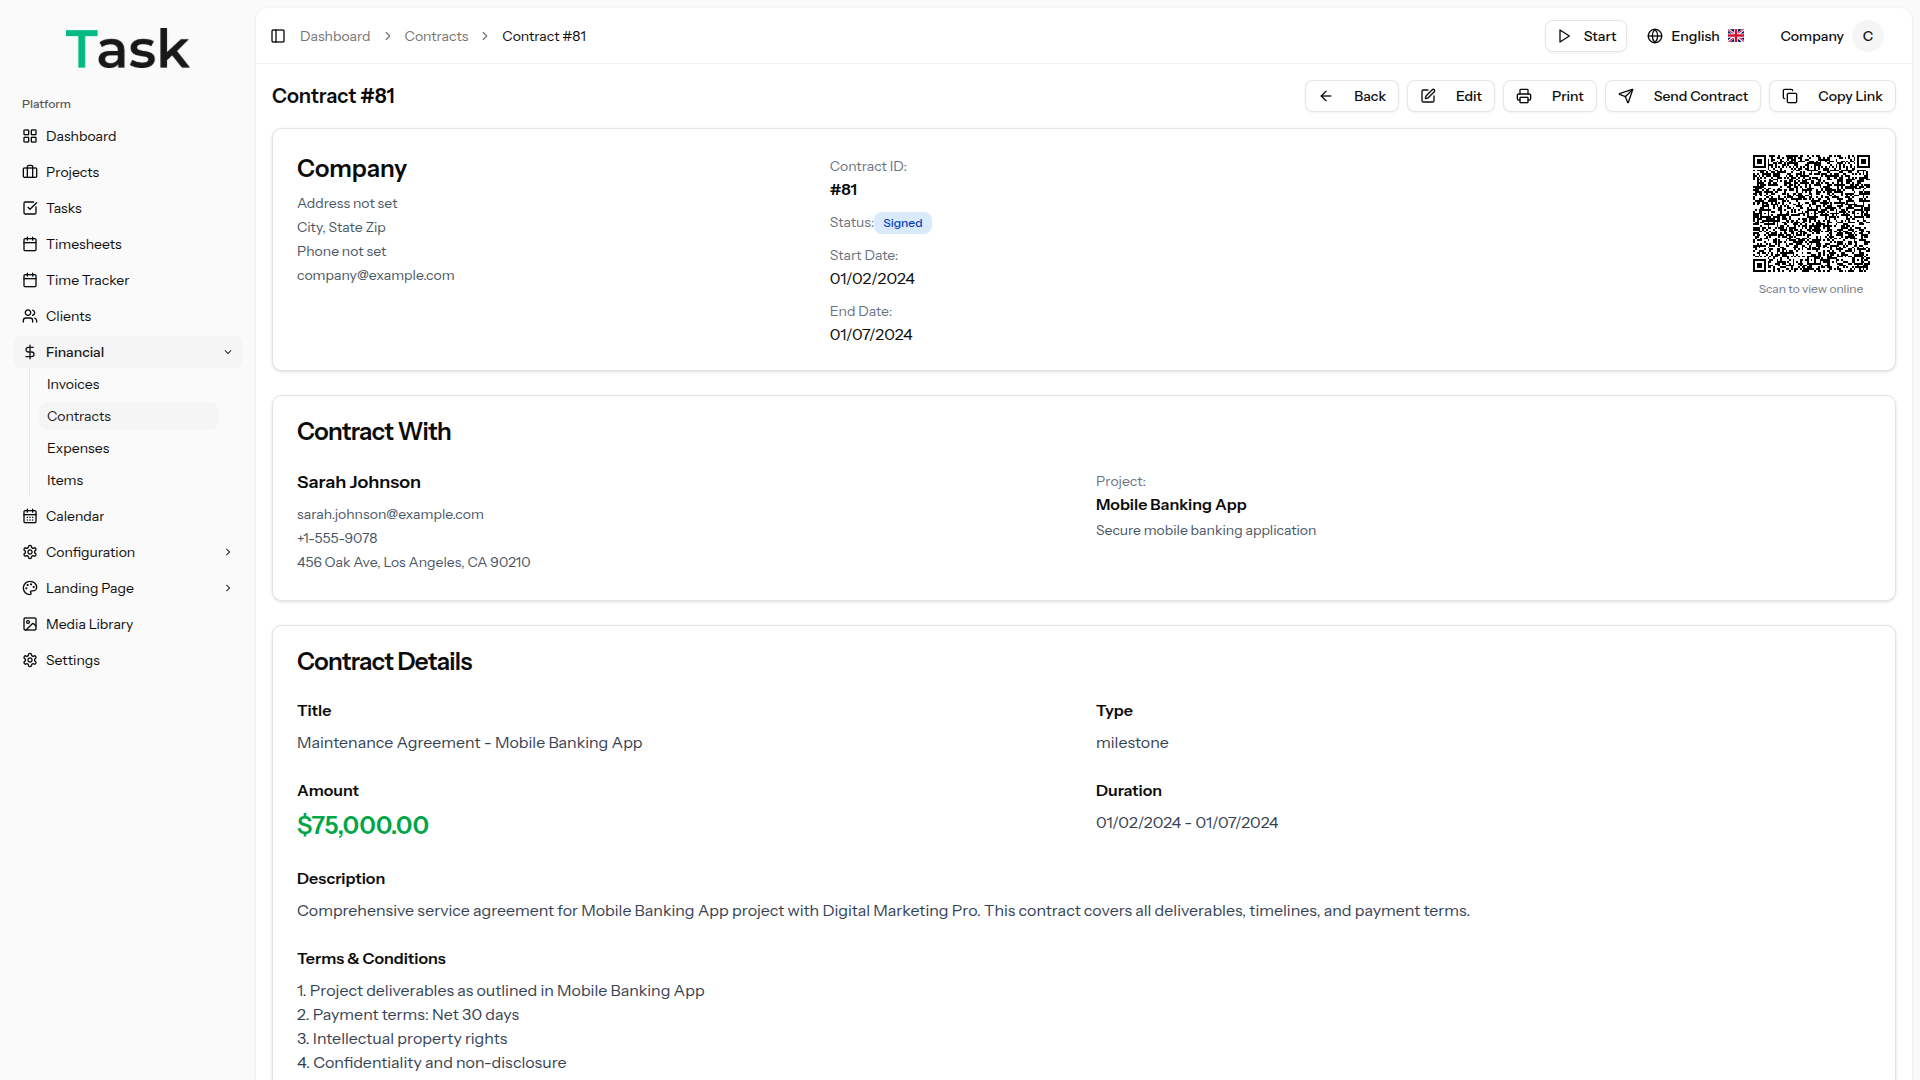
Task: Expand the Configuration submenu
Action: point(228,552)
